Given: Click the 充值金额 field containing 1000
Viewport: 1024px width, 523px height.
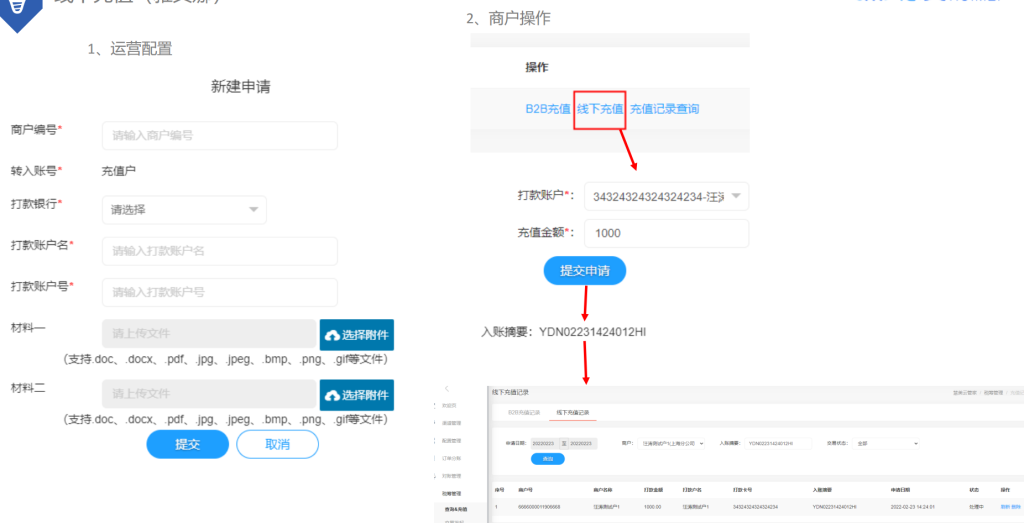Looking at the screenshot, I should pos(668,233).
